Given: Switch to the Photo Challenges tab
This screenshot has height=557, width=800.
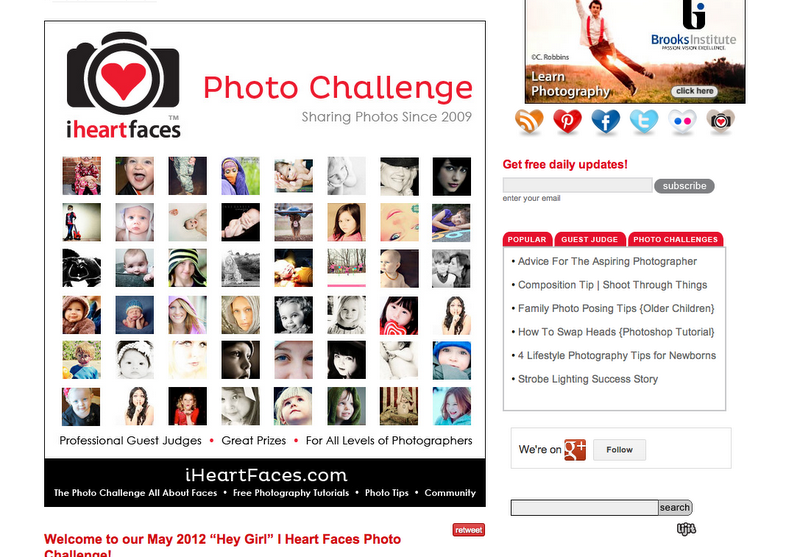Looking at the screenshot, I should (676, 239).
